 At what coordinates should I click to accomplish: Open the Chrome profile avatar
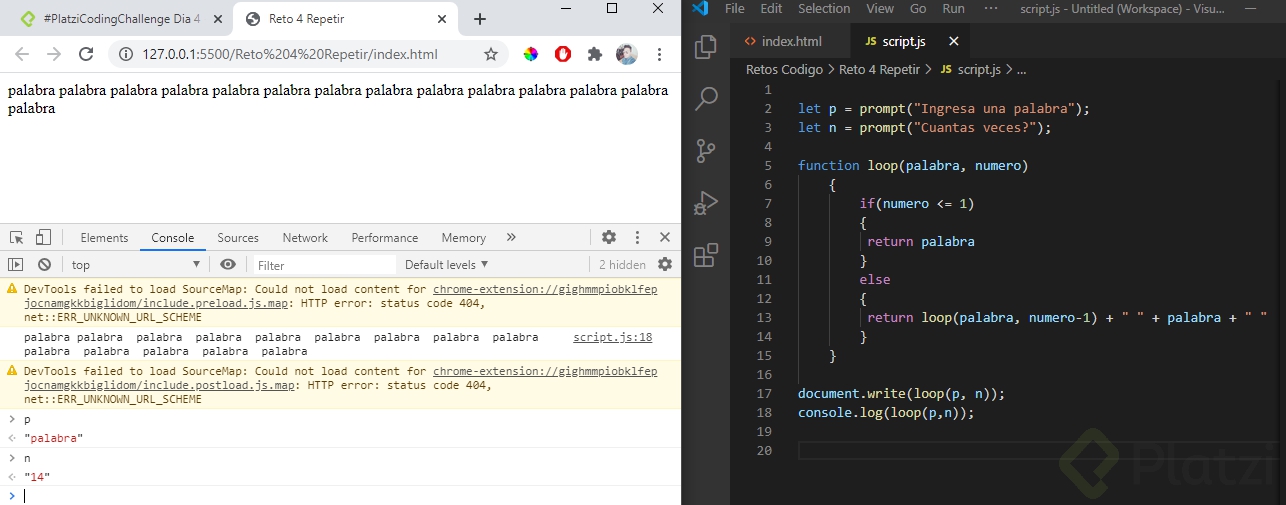pos(627,54)
